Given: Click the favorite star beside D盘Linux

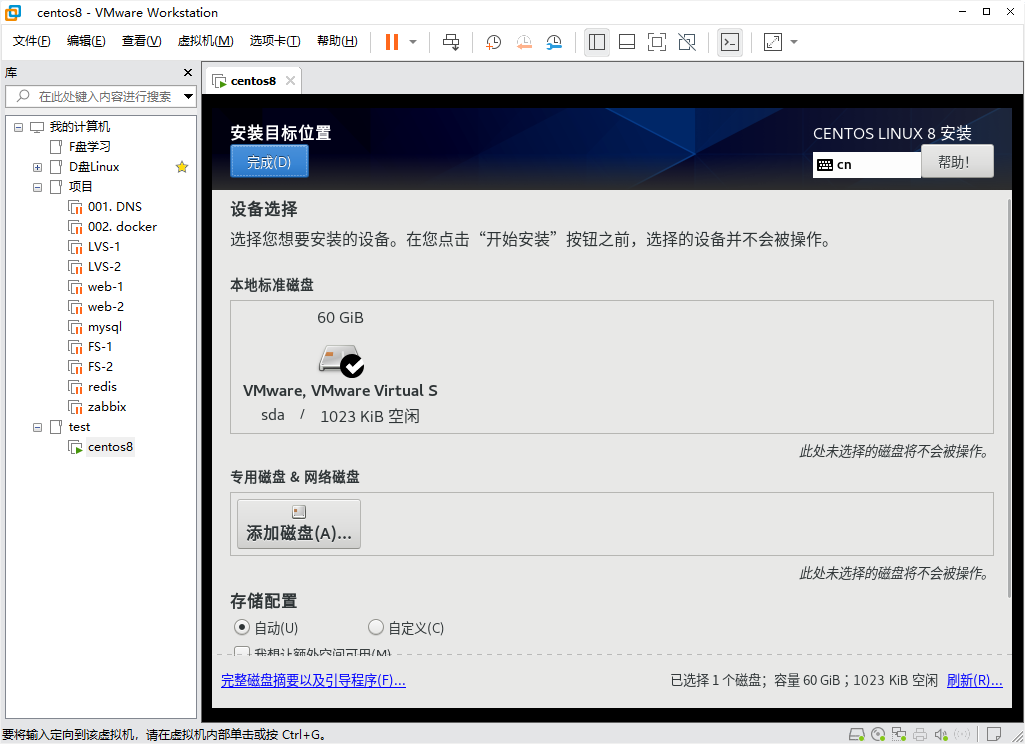Looking at the screenshot, I should pos(182,167).
